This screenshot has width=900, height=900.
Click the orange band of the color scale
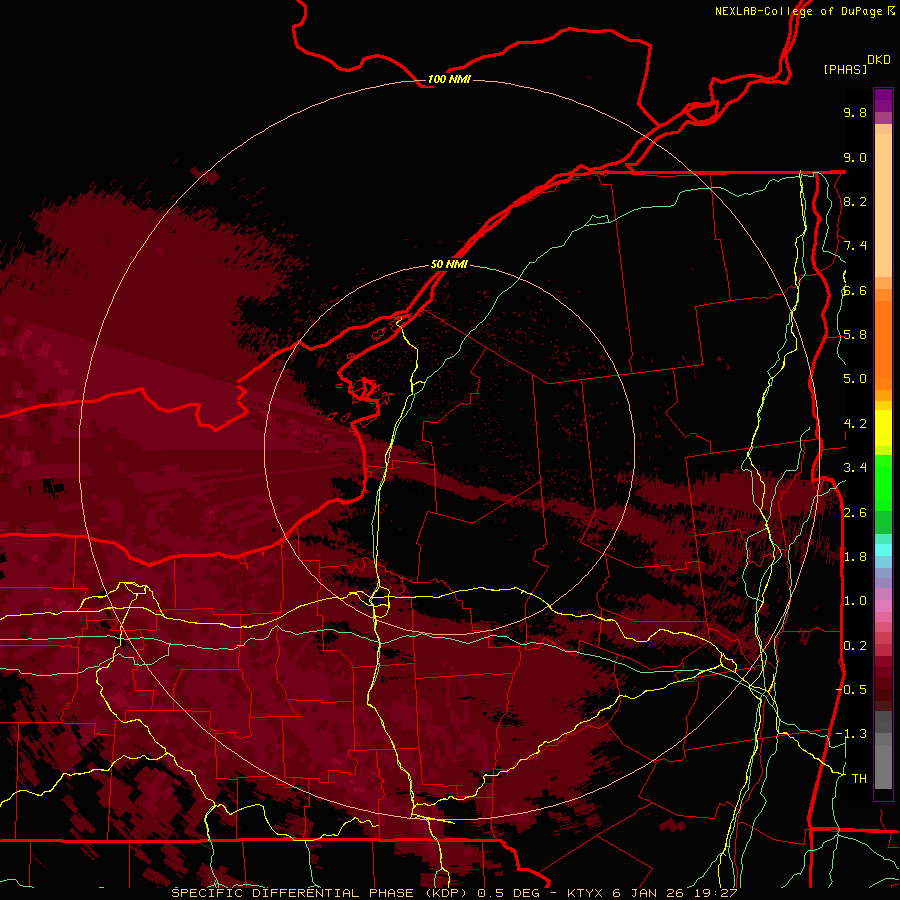883,344
